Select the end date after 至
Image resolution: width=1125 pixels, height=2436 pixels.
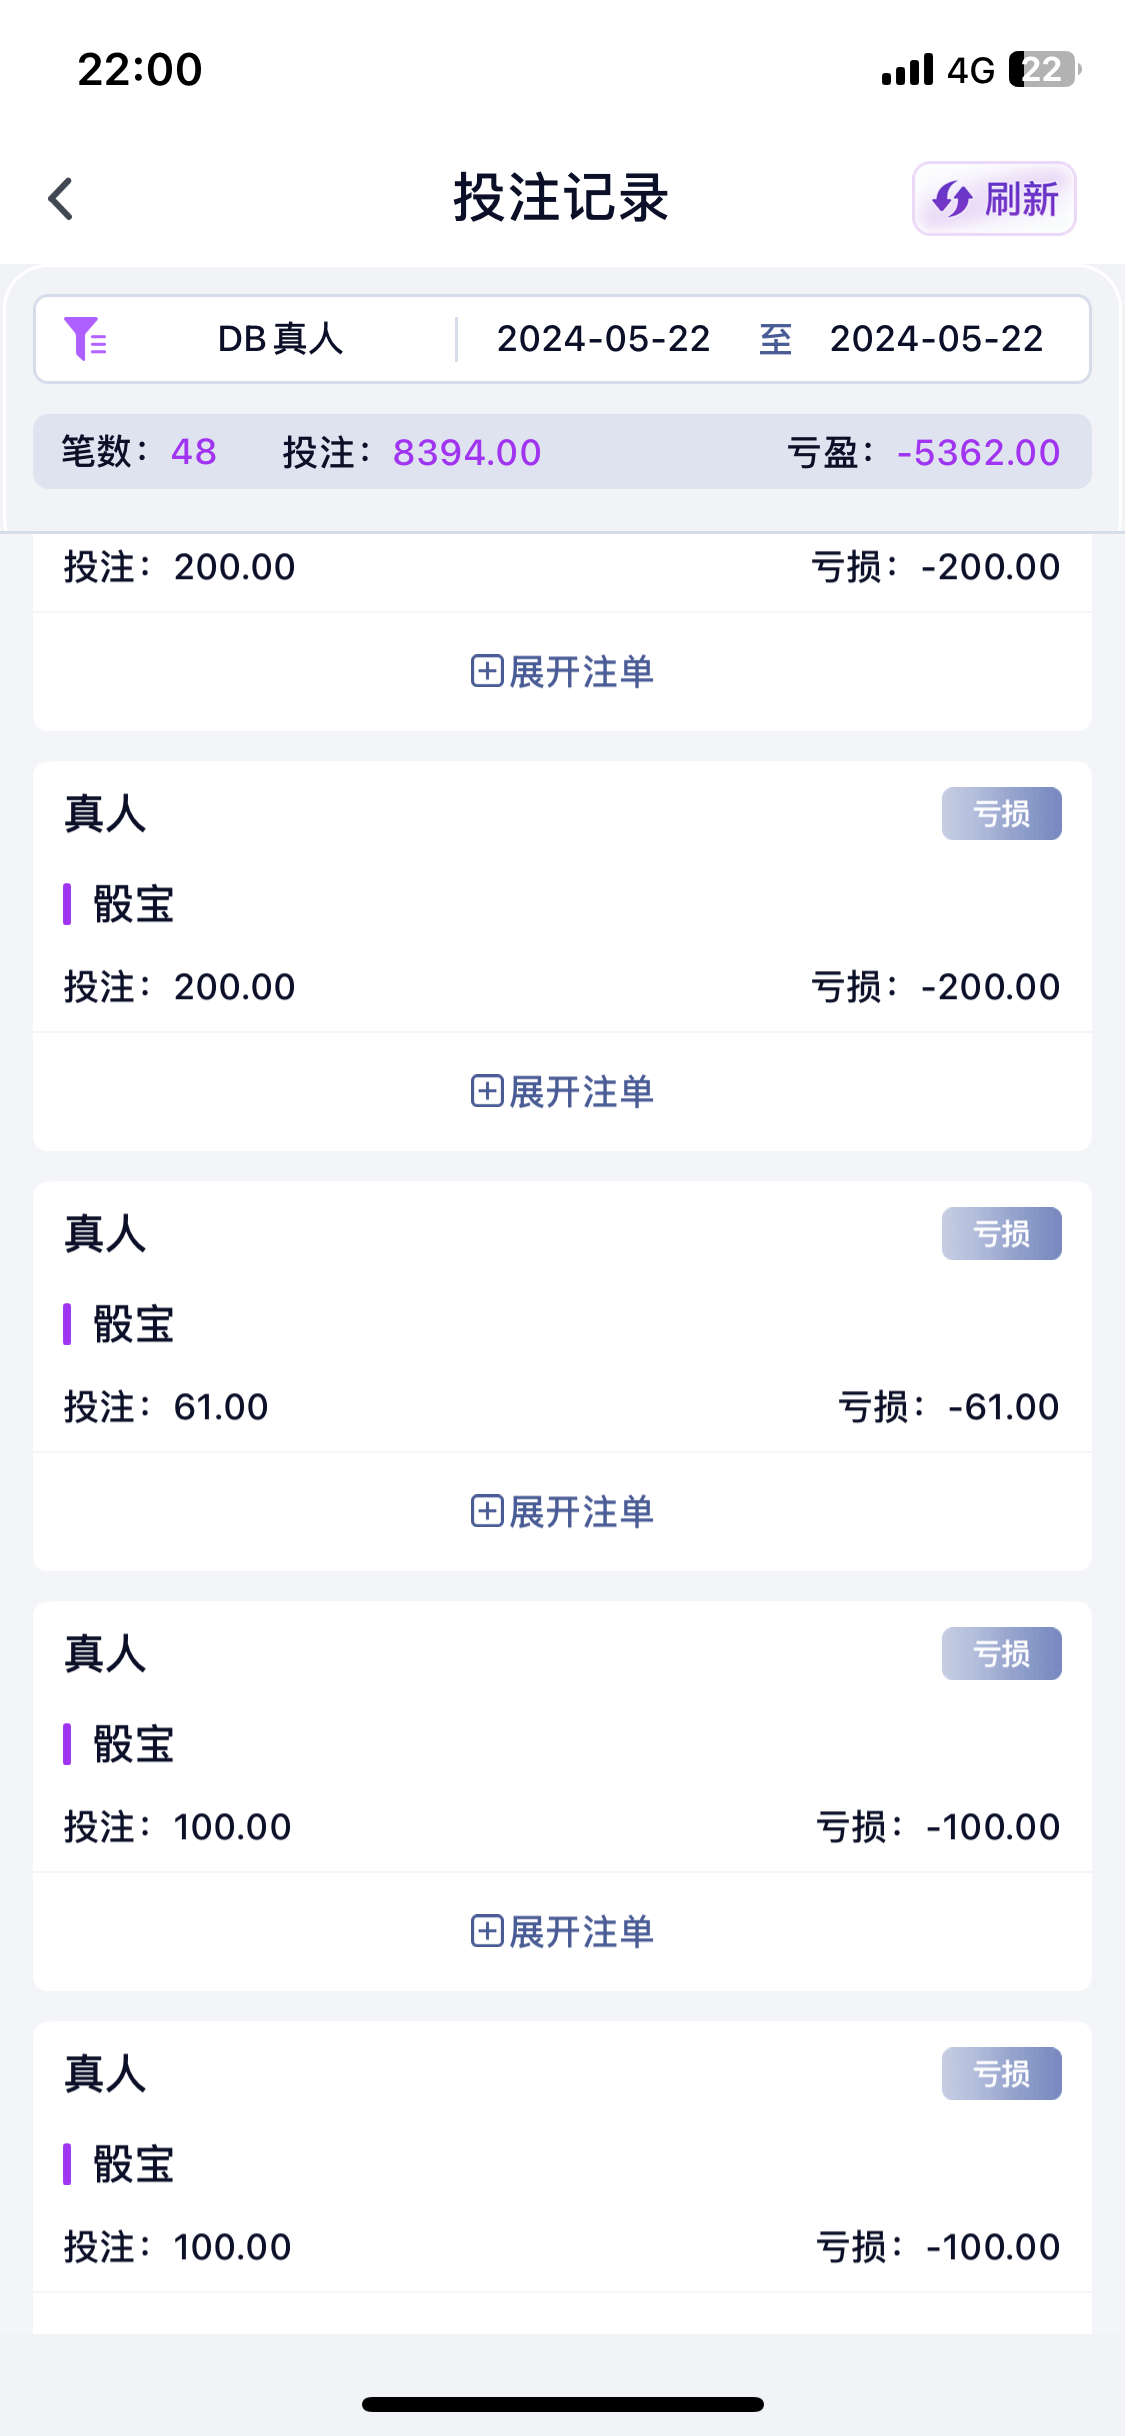point(936,339)
